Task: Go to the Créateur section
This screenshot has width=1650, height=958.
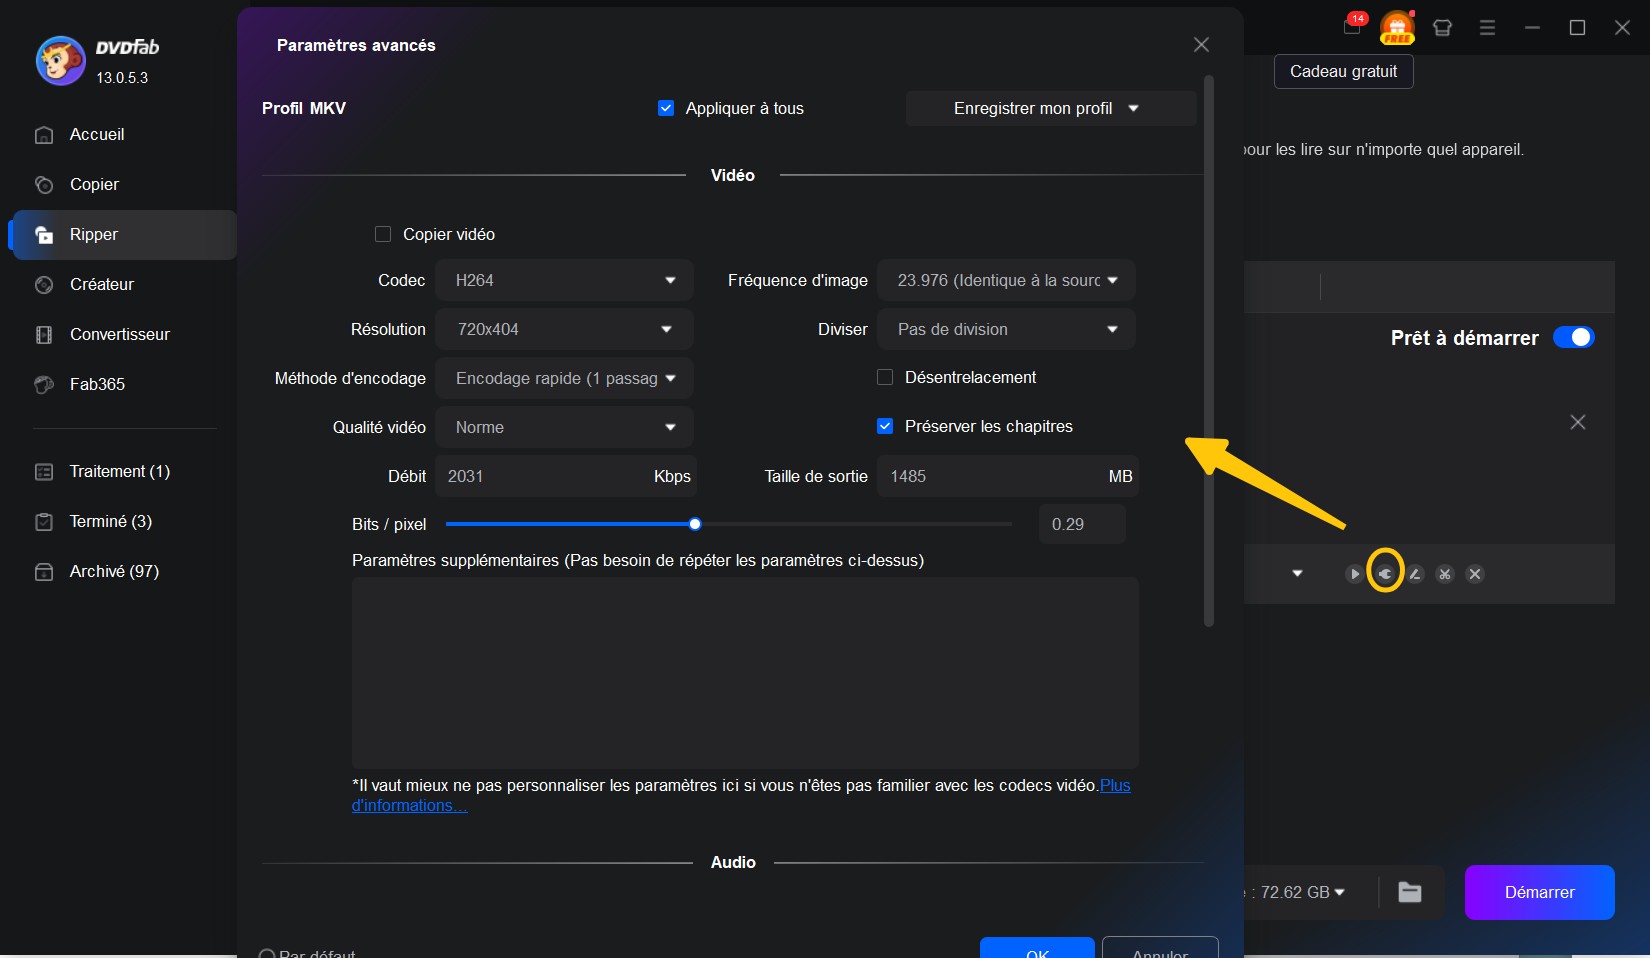Action: click(102, 285)
